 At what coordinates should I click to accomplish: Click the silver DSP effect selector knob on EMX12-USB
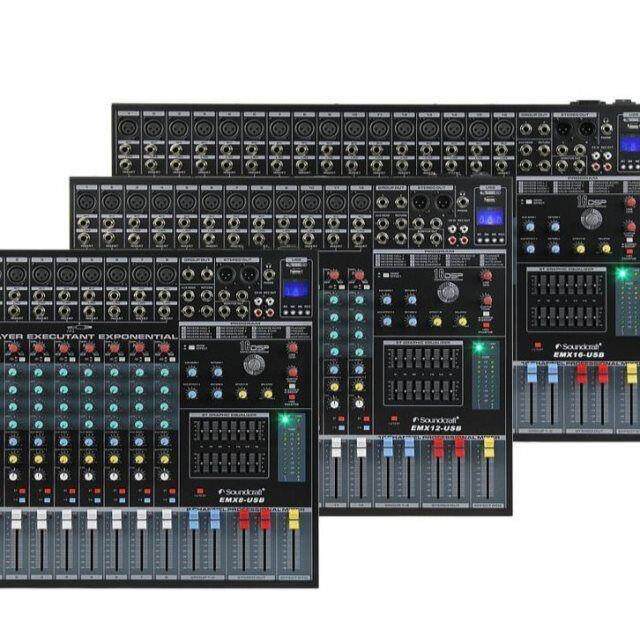coord(448,292)
